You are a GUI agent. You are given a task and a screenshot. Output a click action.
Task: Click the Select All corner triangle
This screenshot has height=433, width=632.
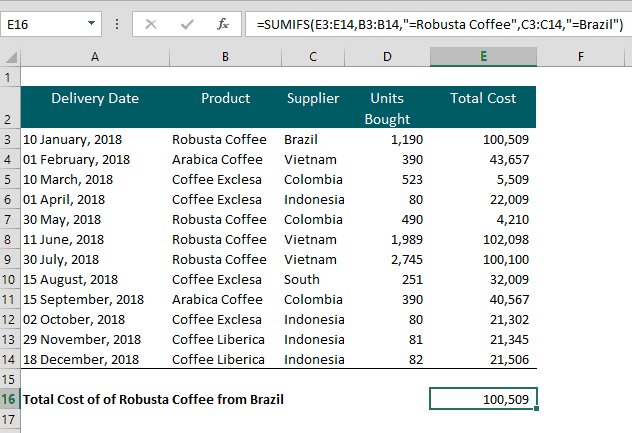click(10, 57)
